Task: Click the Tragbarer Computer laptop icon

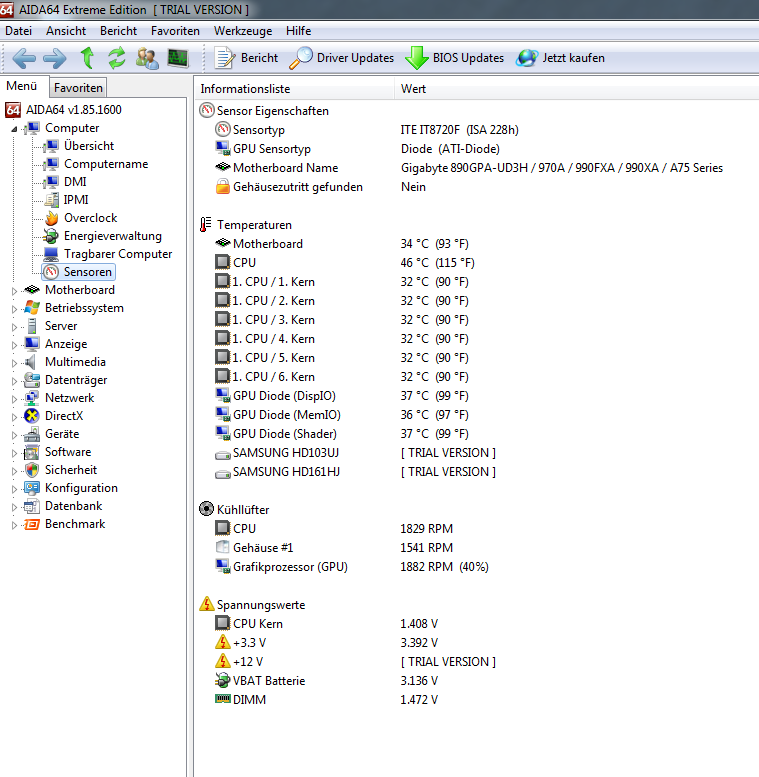Action: click(x=52, y=254)
